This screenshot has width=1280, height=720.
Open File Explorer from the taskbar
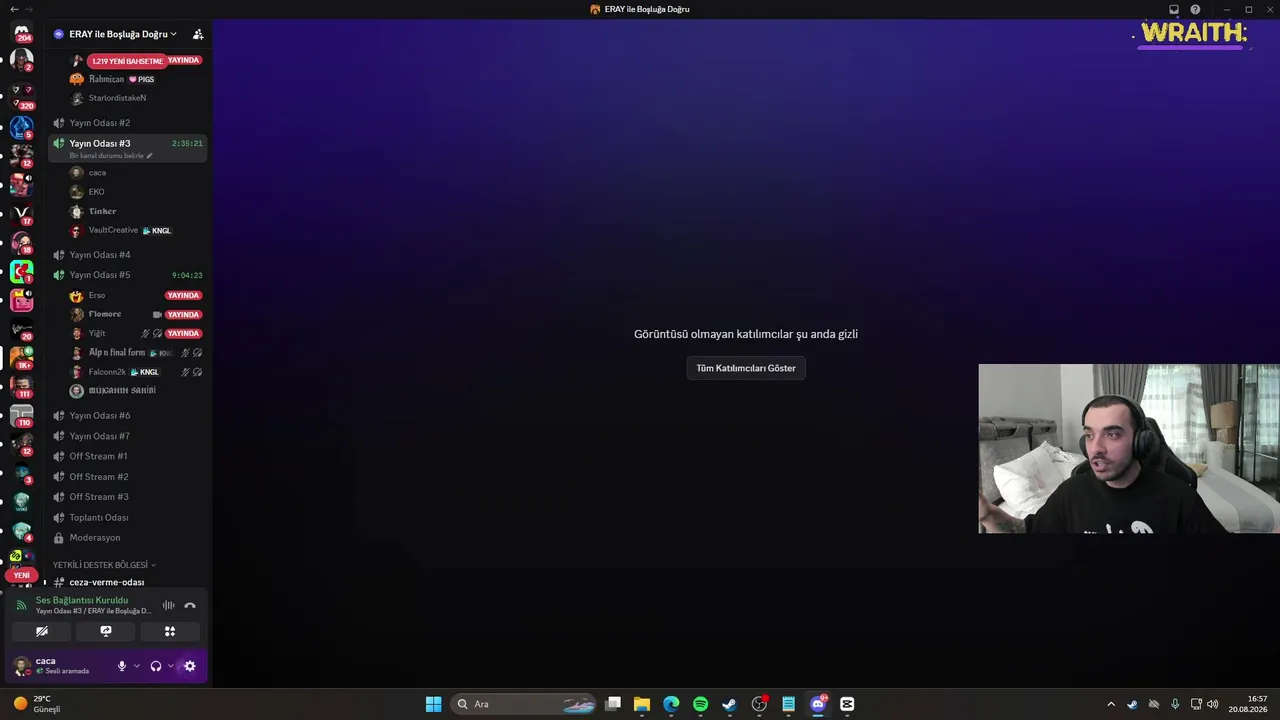click(642, 704)
